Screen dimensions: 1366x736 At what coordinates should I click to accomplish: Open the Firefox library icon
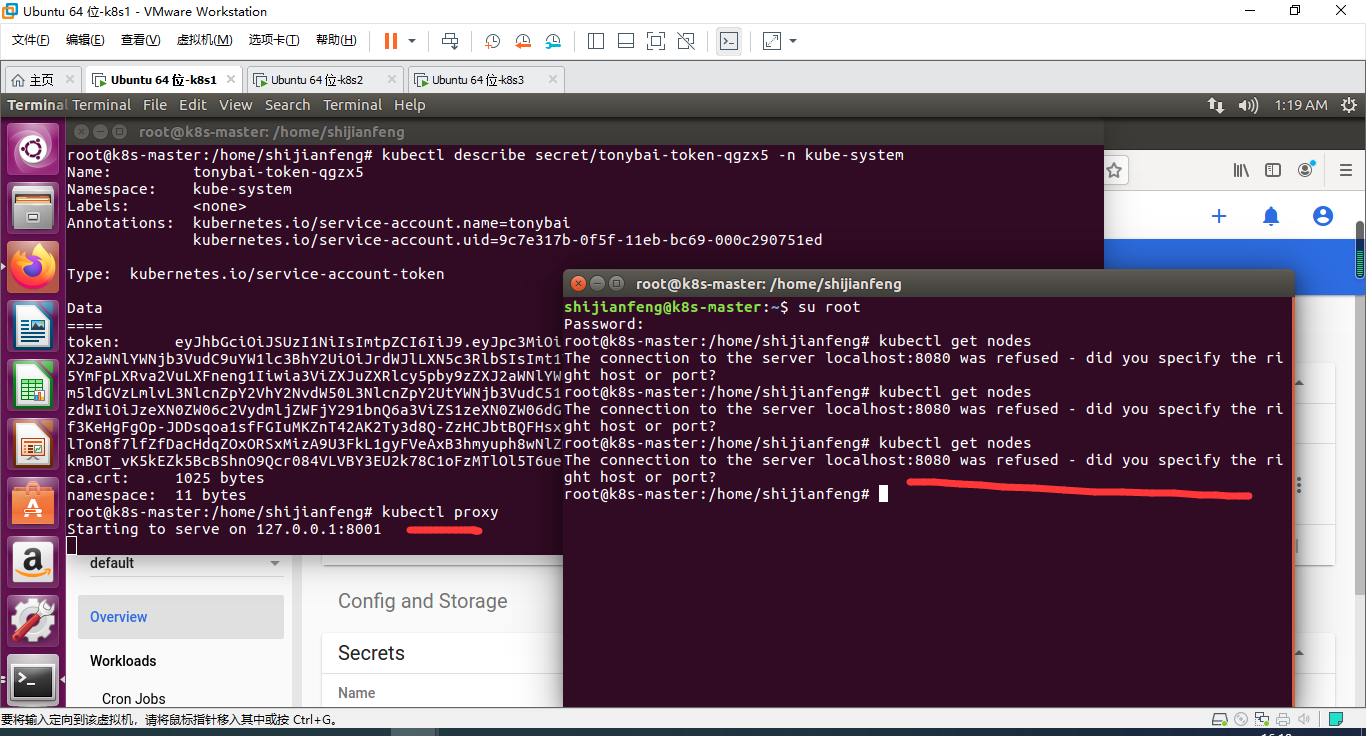click(1241, 171)
